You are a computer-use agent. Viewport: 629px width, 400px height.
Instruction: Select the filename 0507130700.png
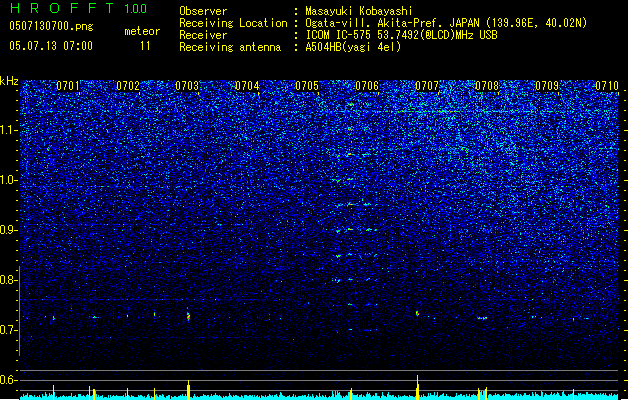[51, 27]
